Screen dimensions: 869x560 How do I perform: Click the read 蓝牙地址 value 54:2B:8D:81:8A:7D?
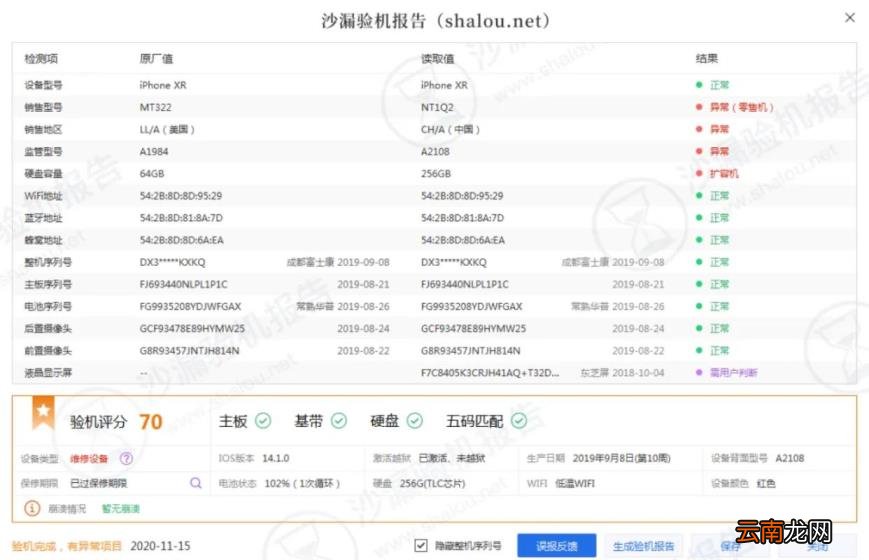coord(462,218)
